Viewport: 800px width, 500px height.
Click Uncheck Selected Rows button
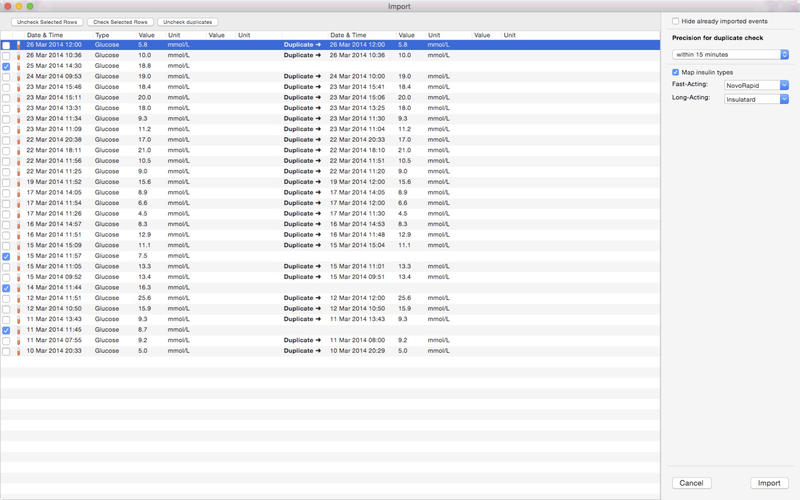(47, 22)
